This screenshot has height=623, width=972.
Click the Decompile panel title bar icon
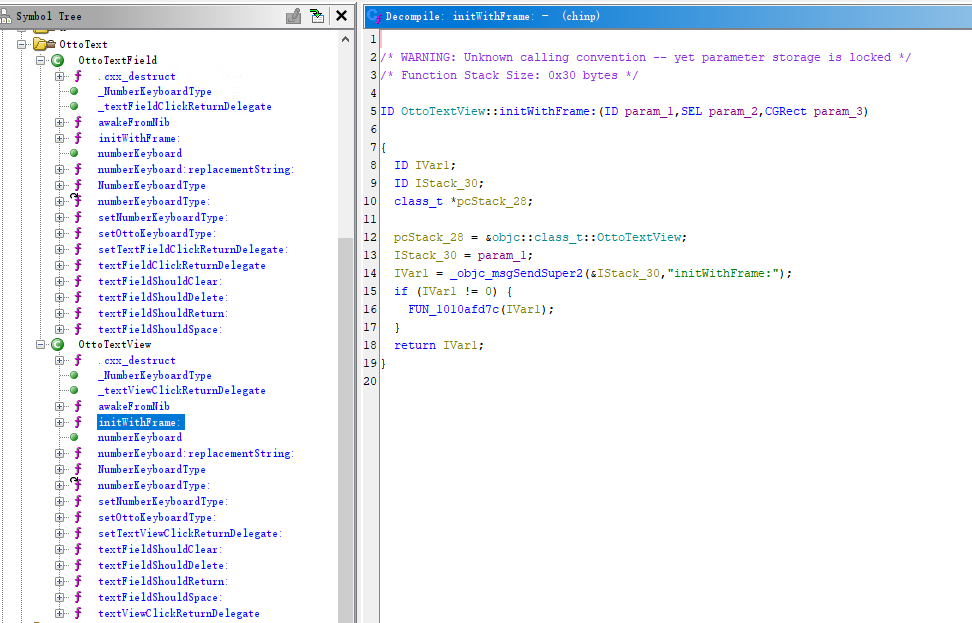375,16
